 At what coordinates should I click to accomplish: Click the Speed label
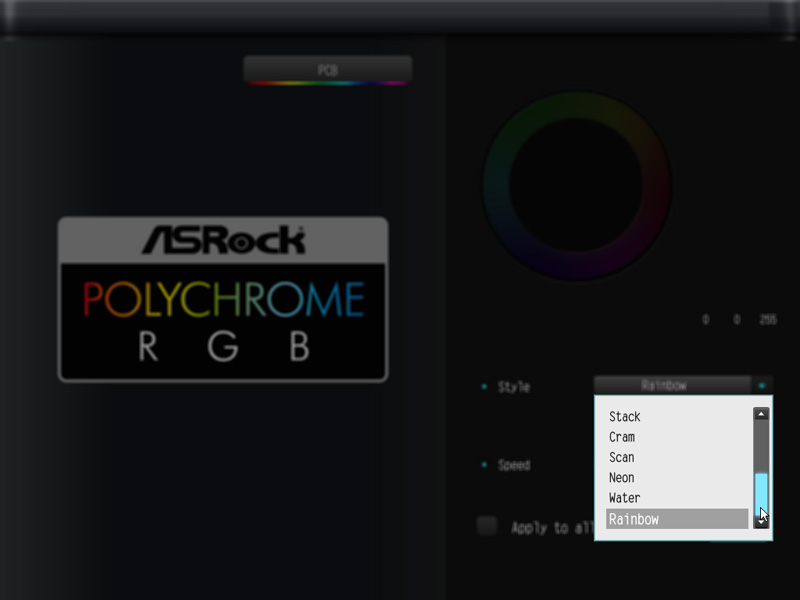coord(514,465)
